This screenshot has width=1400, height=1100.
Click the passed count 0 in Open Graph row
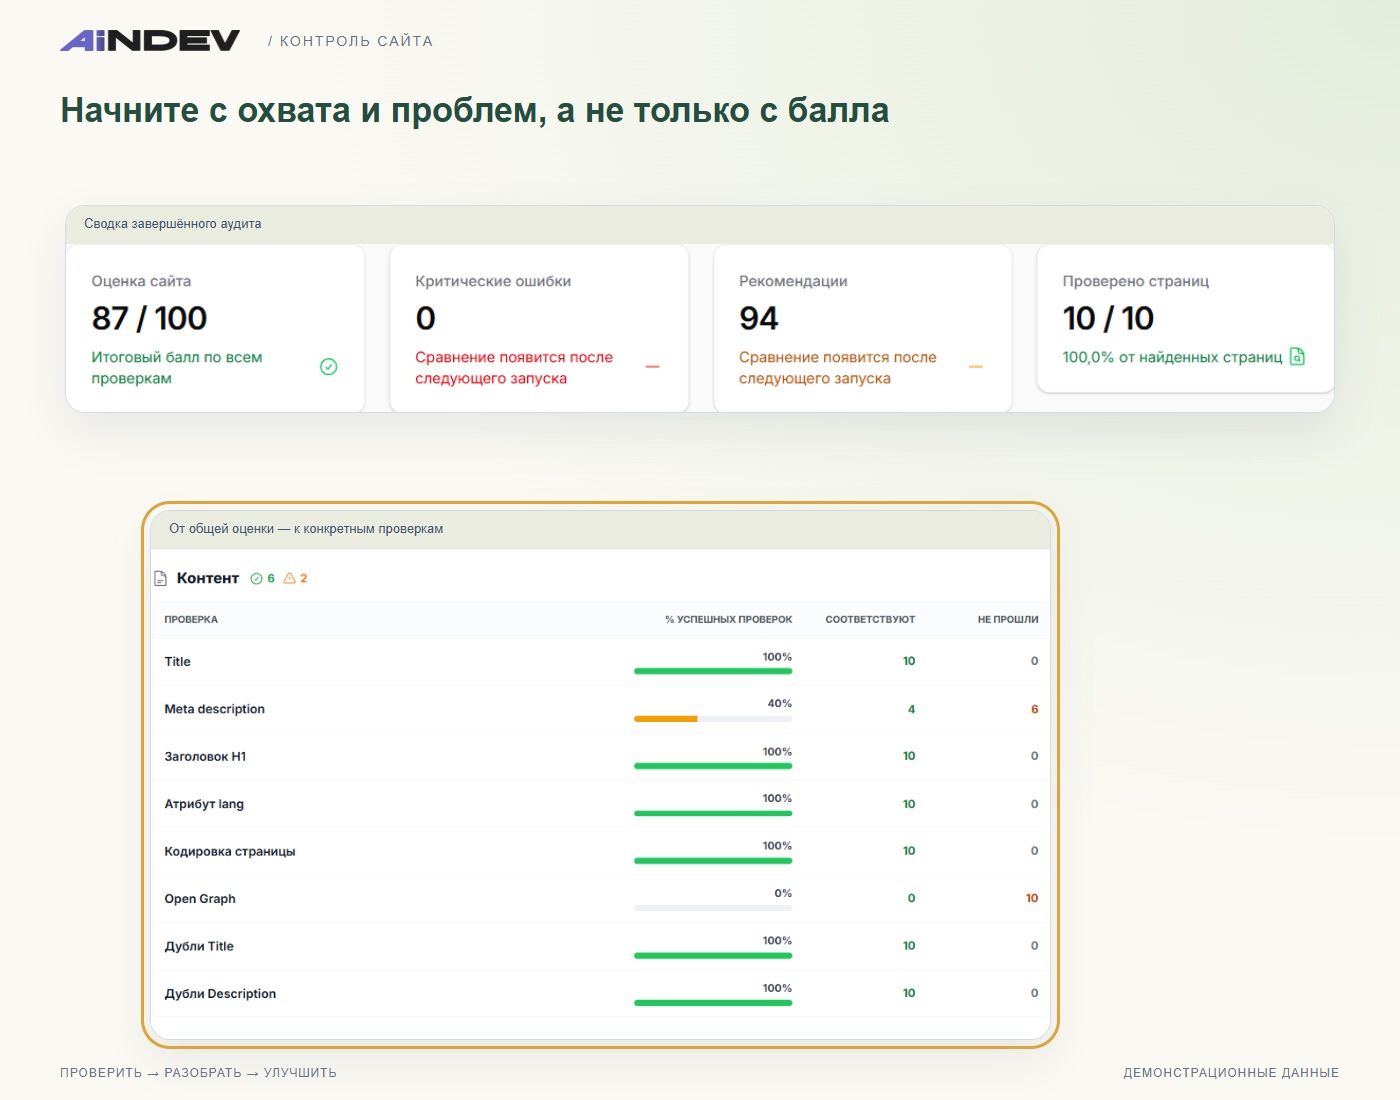[x=911, y=898]
